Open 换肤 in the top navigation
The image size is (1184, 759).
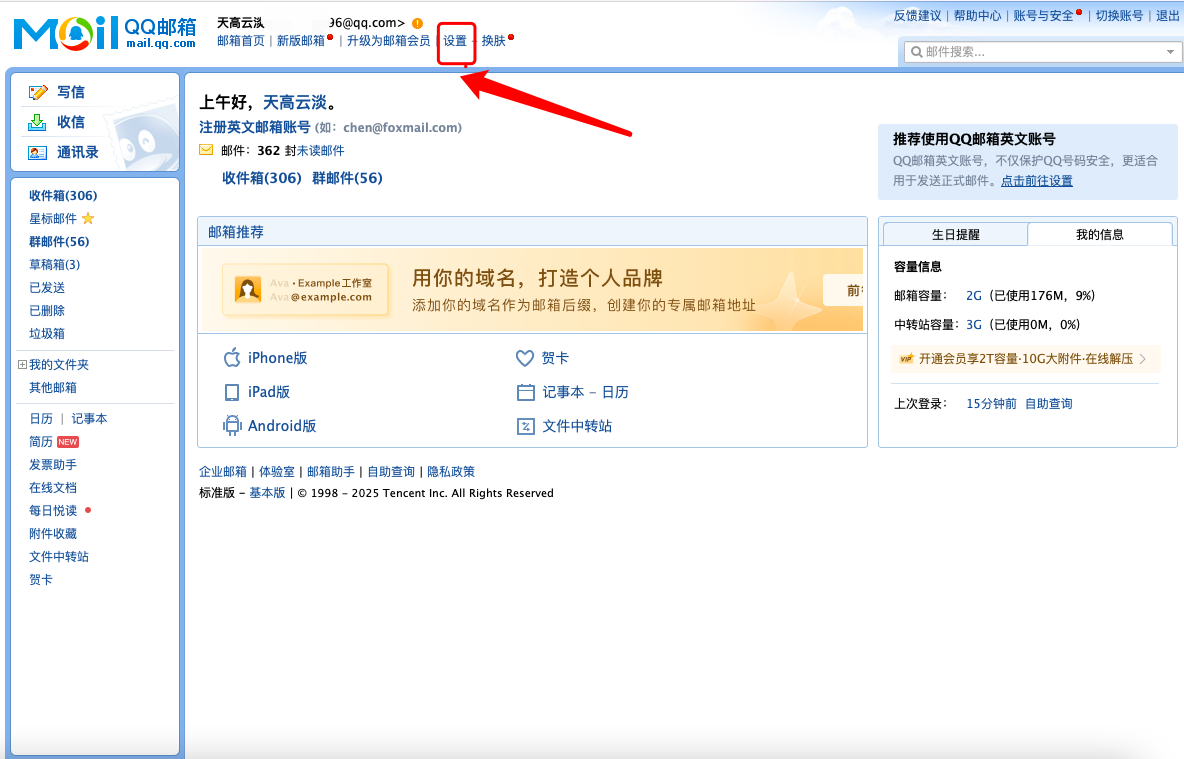[x=494, y=41]
